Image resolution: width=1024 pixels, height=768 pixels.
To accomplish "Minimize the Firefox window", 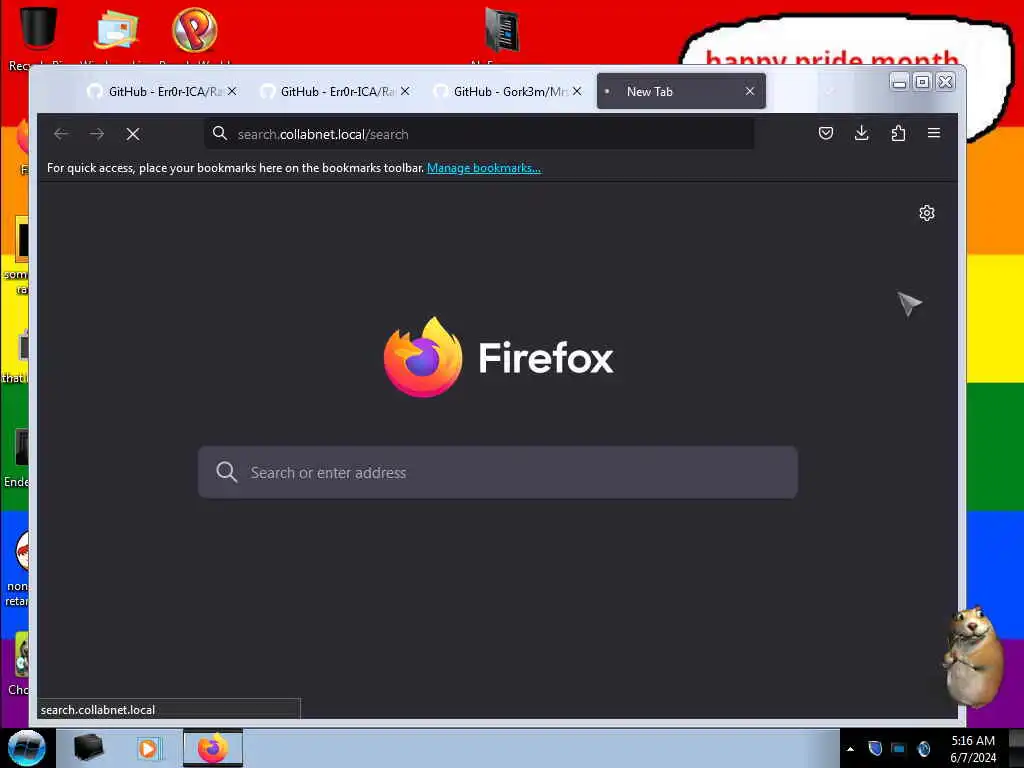I will pos(899,82).
